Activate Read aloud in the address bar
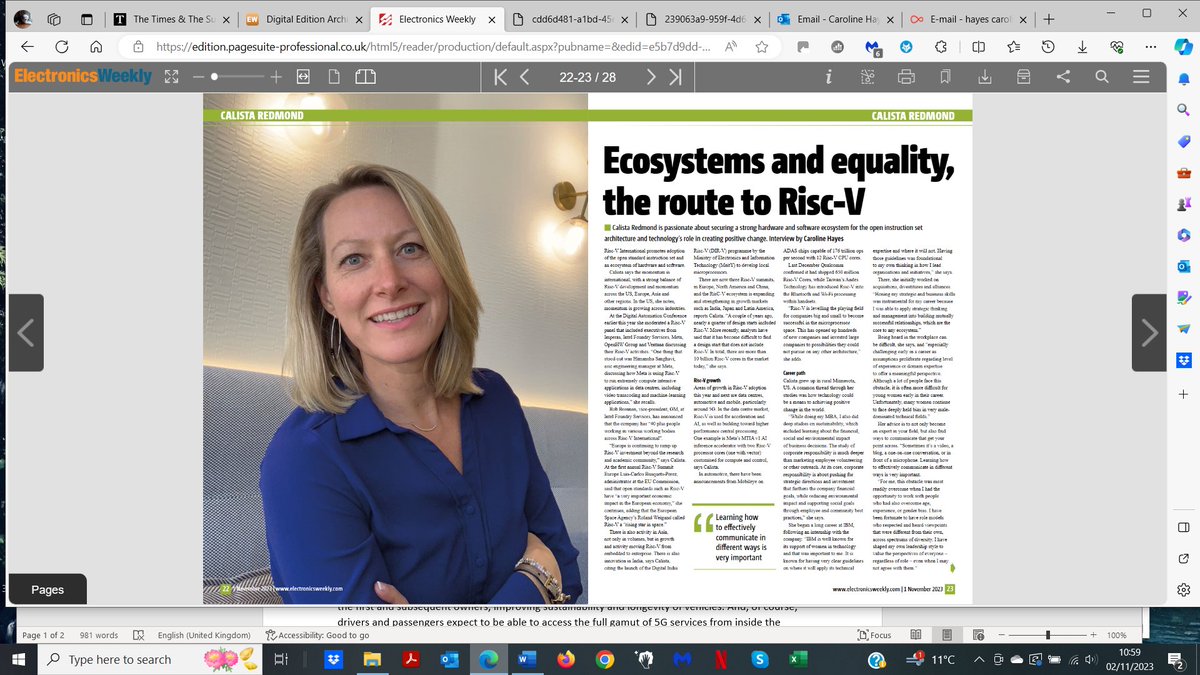 coord(732,46)
